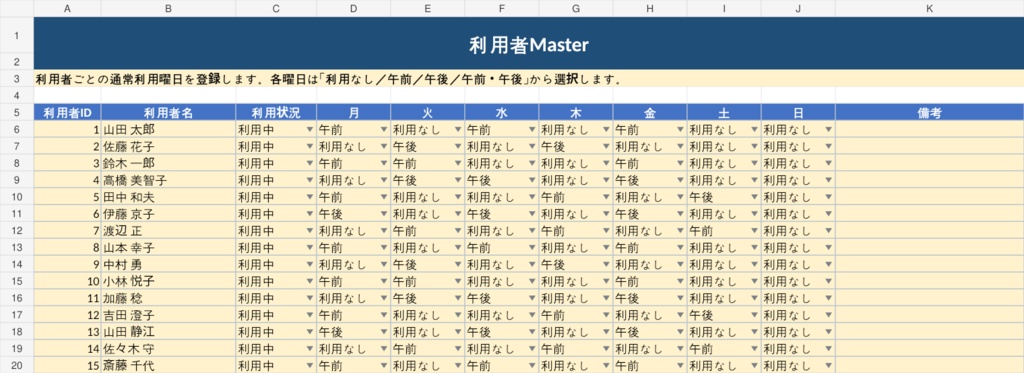Open 土 dropdown for 渡辺 正
Viewport: 1024px width, 373px height.
[x=754, y=231]
